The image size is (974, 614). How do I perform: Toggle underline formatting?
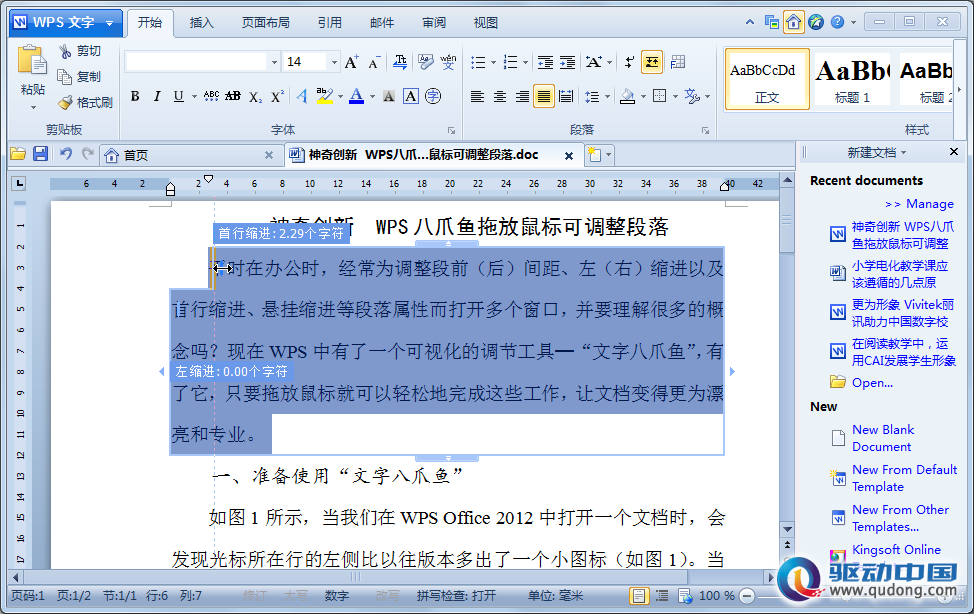tap(178, 96)
